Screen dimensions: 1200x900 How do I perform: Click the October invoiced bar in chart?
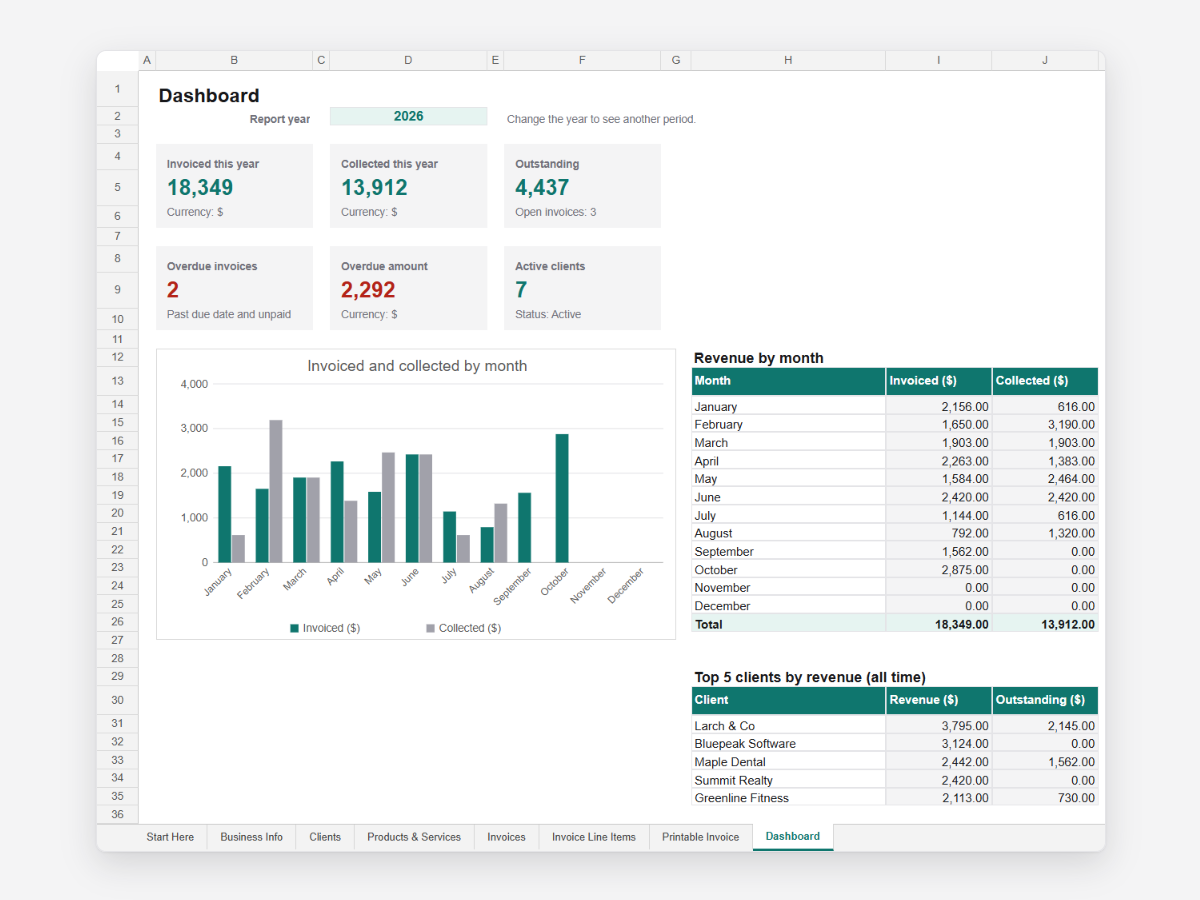pyautogui.click(x=562, y=498)
